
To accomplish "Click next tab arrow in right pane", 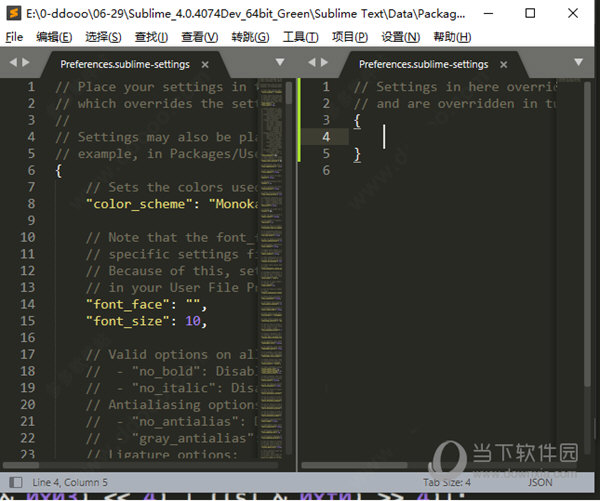I will [327, 63].
